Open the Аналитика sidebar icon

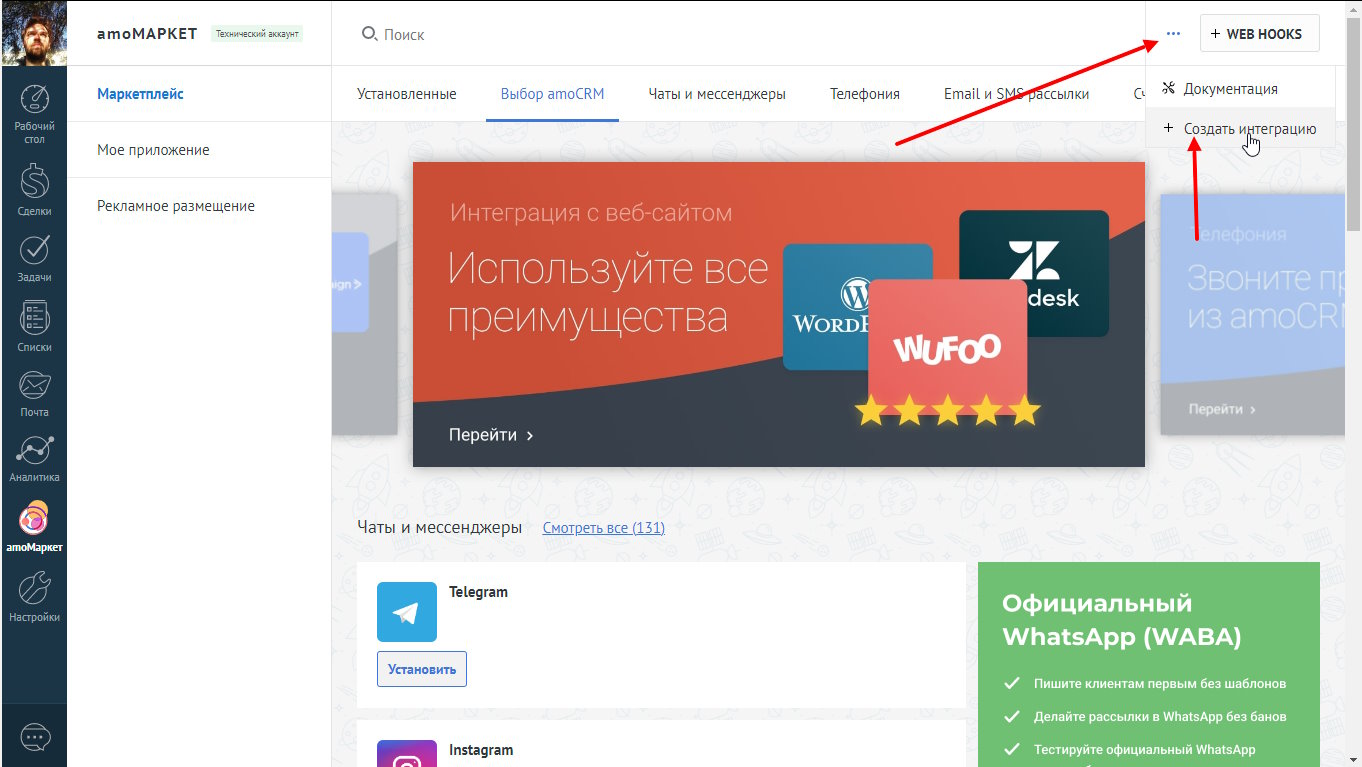pyautogui.click(x=34, y=452)
